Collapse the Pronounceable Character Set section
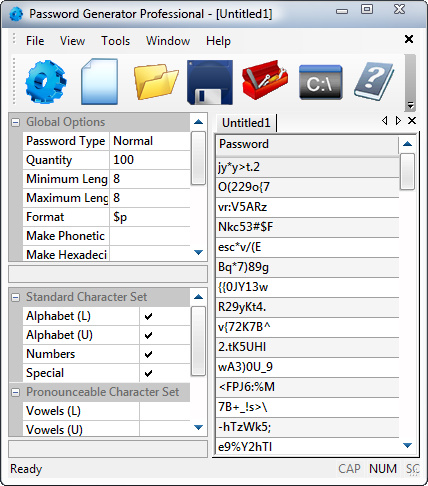The image size is (428, 486). [15, 392]
